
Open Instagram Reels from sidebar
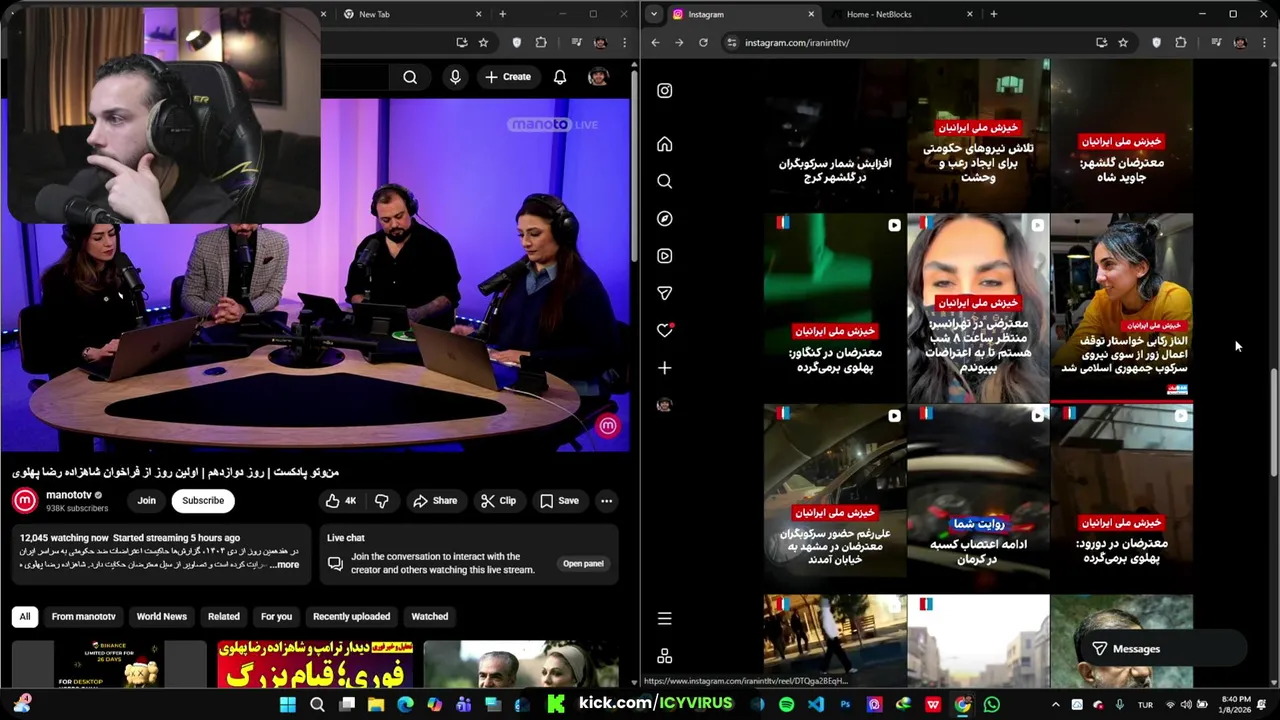click(664, 256)
